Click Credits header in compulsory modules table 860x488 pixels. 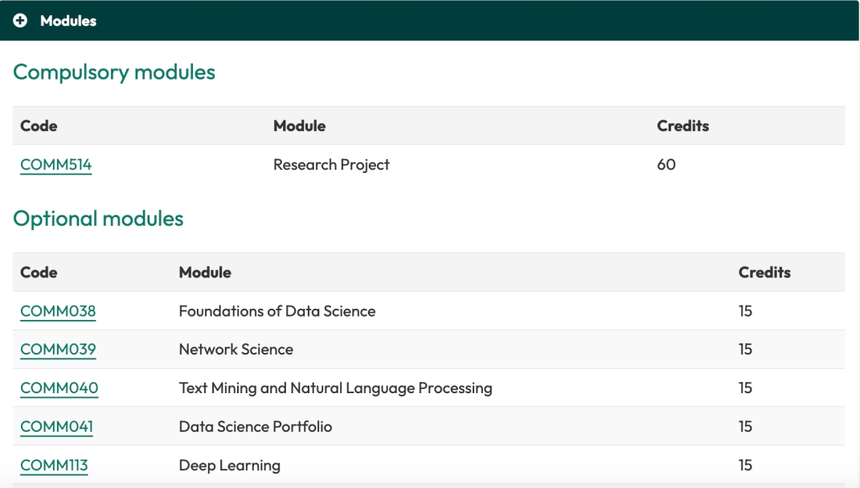[683, 126]
